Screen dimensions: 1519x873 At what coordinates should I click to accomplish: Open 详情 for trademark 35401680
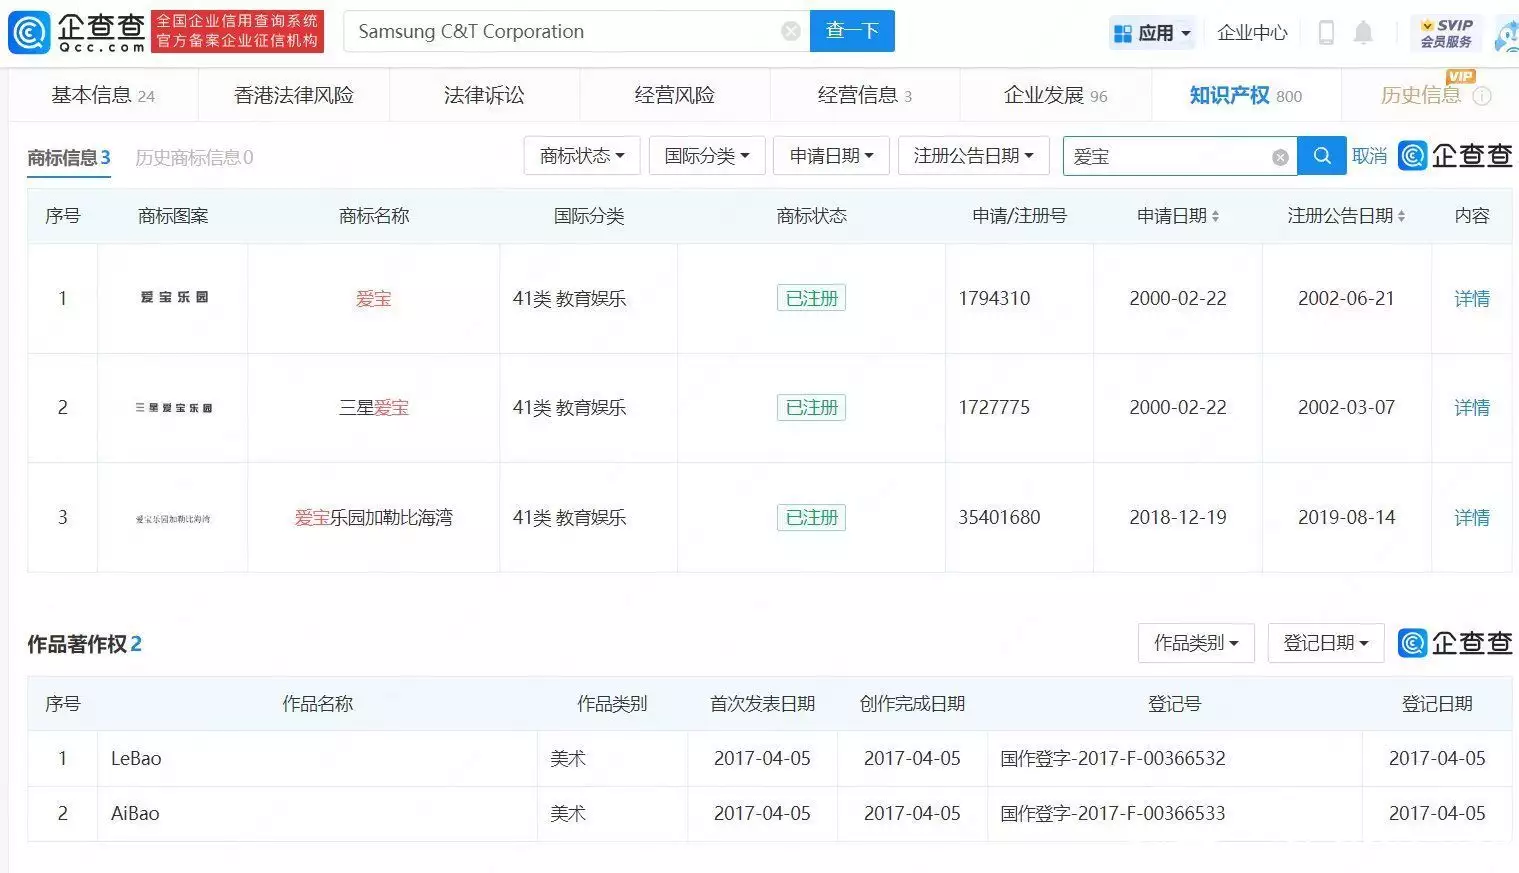1472,518
